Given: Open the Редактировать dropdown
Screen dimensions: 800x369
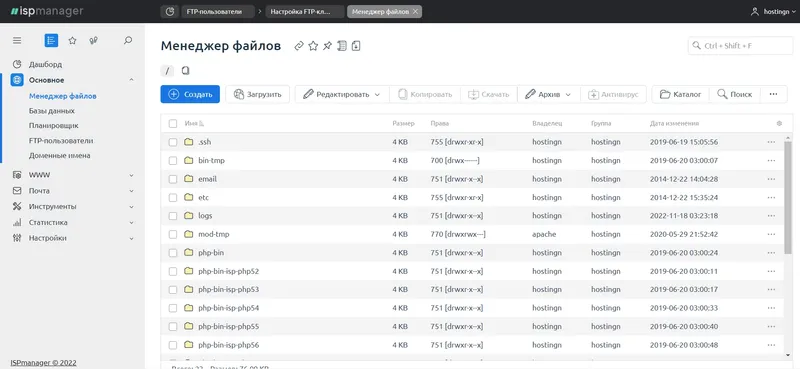Looking at the screenshot, I should point(342,94).
